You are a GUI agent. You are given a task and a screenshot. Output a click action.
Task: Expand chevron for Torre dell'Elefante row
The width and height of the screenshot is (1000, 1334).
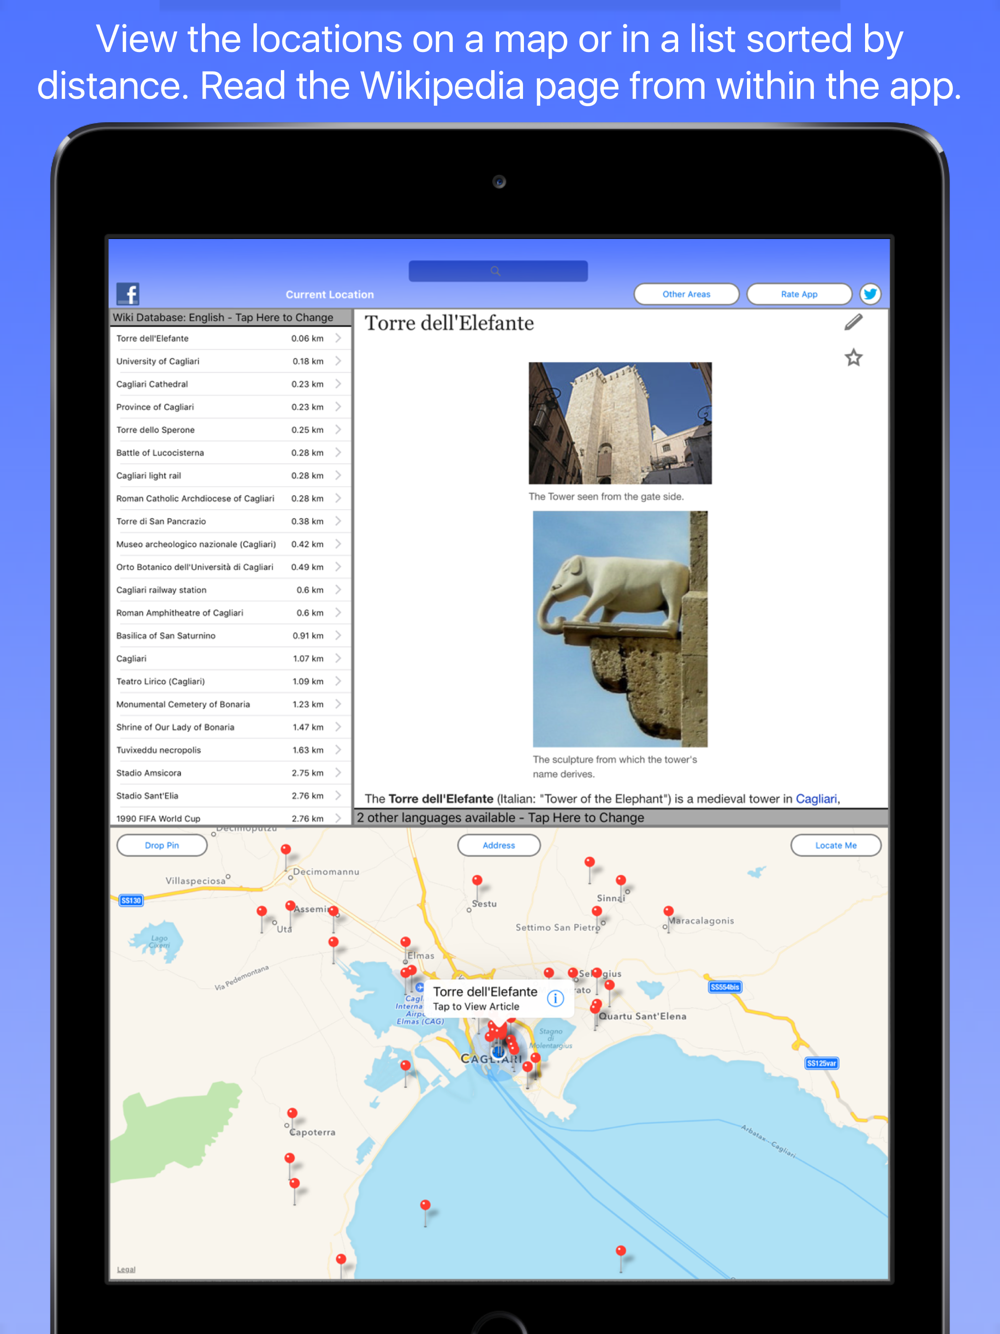pos(338,338)
